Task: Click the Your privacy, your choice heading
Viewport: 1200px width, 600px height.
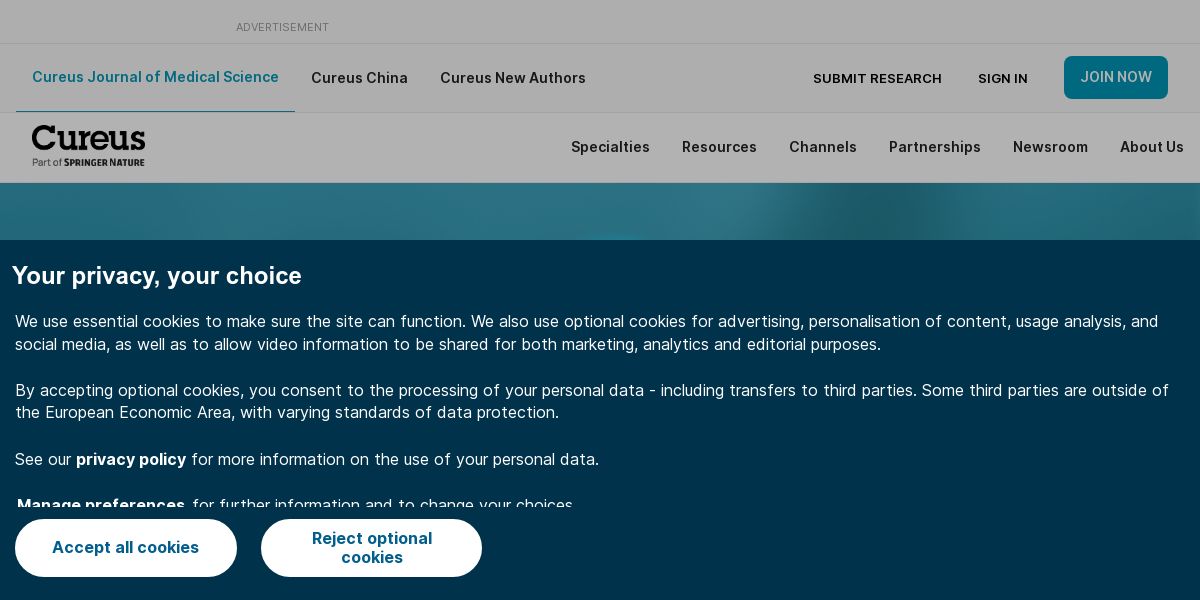Action: [157, 276]
